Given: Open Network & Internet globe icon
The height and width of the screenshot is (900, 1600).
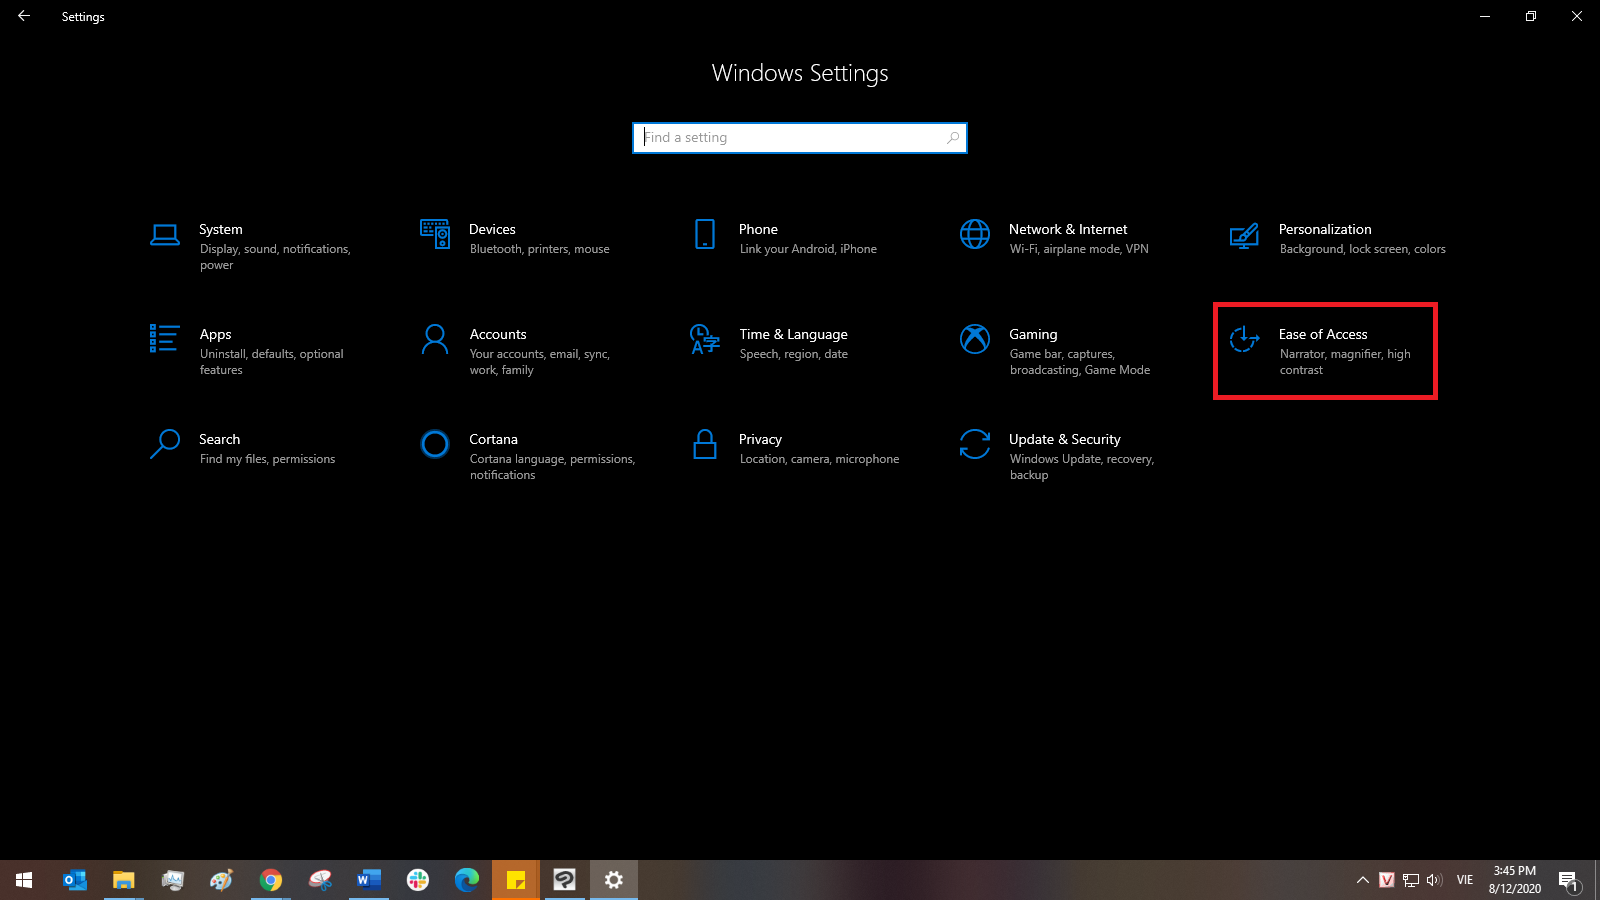Looking at the screenshot, I should (975, 234).
